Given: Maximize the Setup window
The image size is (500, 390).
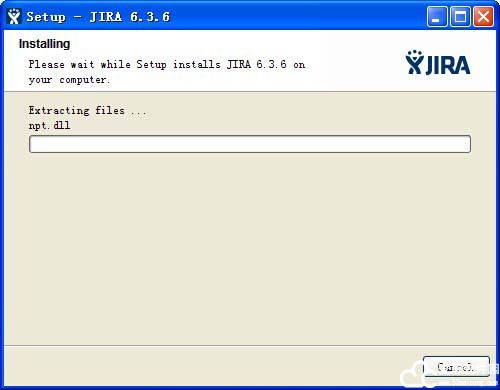Looking at the screenshot, I should tap(460, 16).
